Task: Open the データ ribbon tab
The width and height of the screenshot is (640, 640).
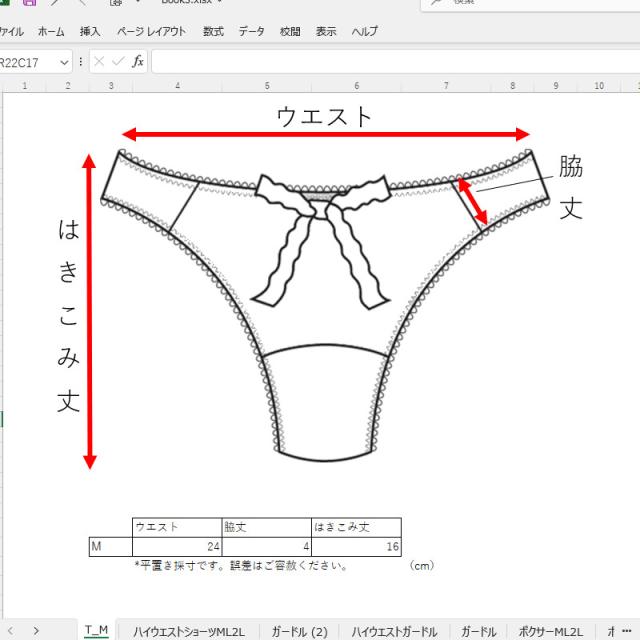Action: (251, 32)
